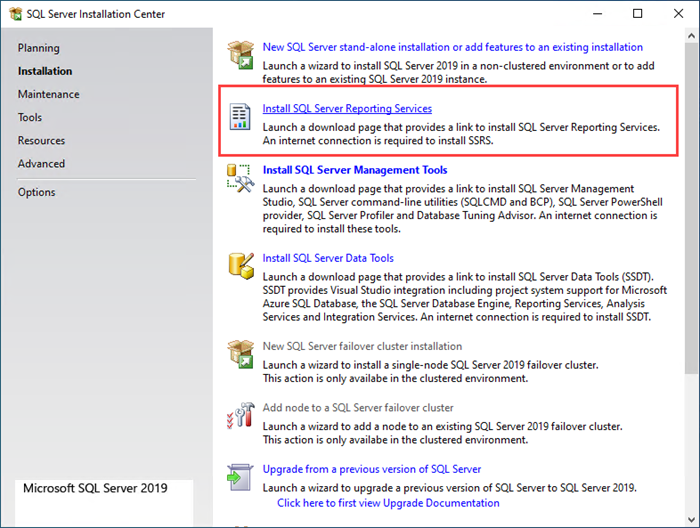This screenshot has width=700, height=528.
Task: Click the Management Tools hammer-and-wrench icon
Action: tap(241, 178)
